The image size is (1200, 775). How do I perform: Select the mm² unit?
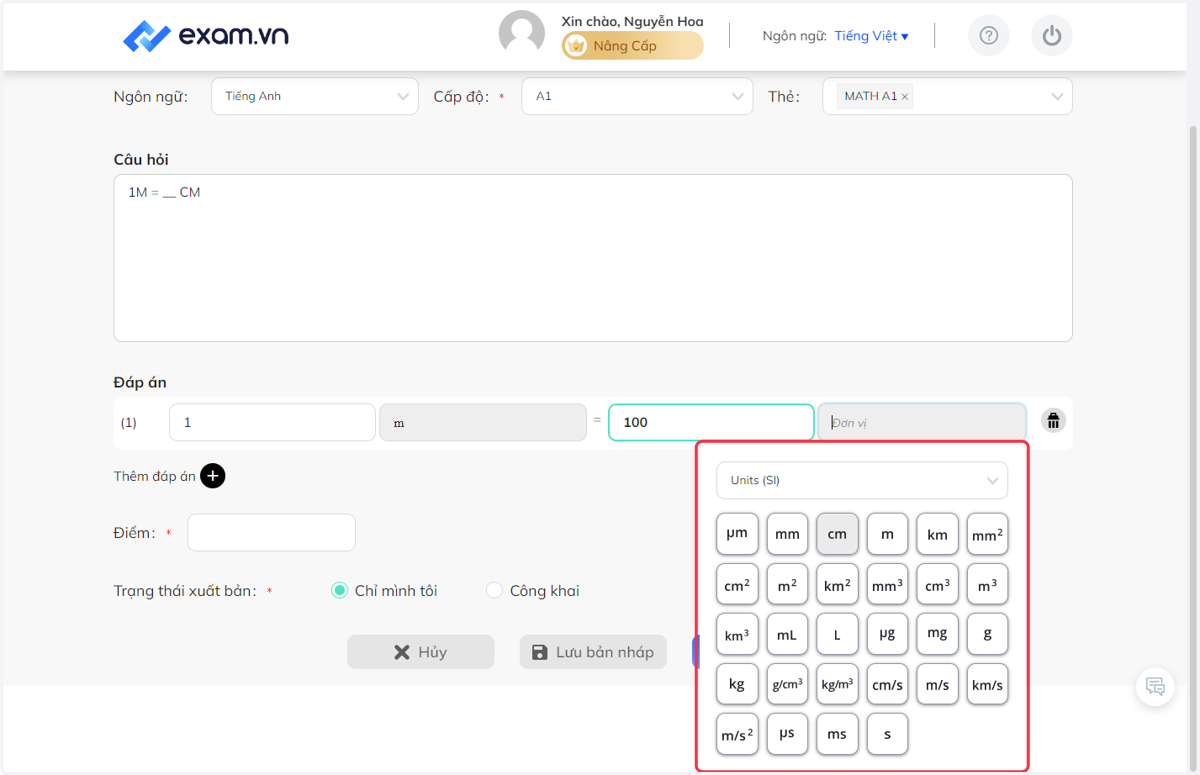(987, 534)
